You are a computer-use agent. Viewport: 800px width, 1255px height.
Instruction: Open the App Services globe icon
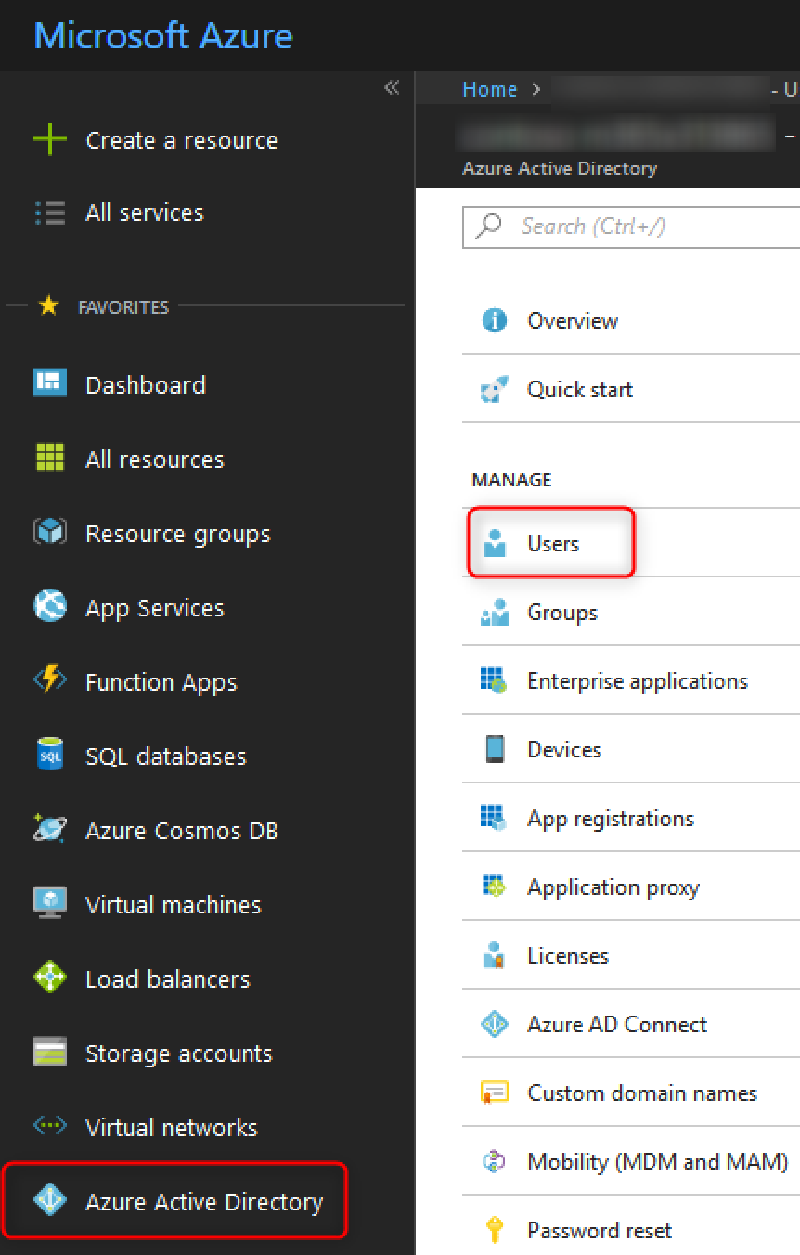[x=50, y=606]
